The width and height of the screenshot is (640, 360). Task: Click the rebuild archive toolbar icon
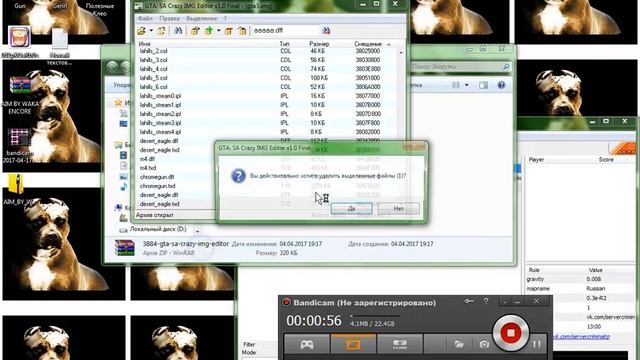(x=162, y=31)
